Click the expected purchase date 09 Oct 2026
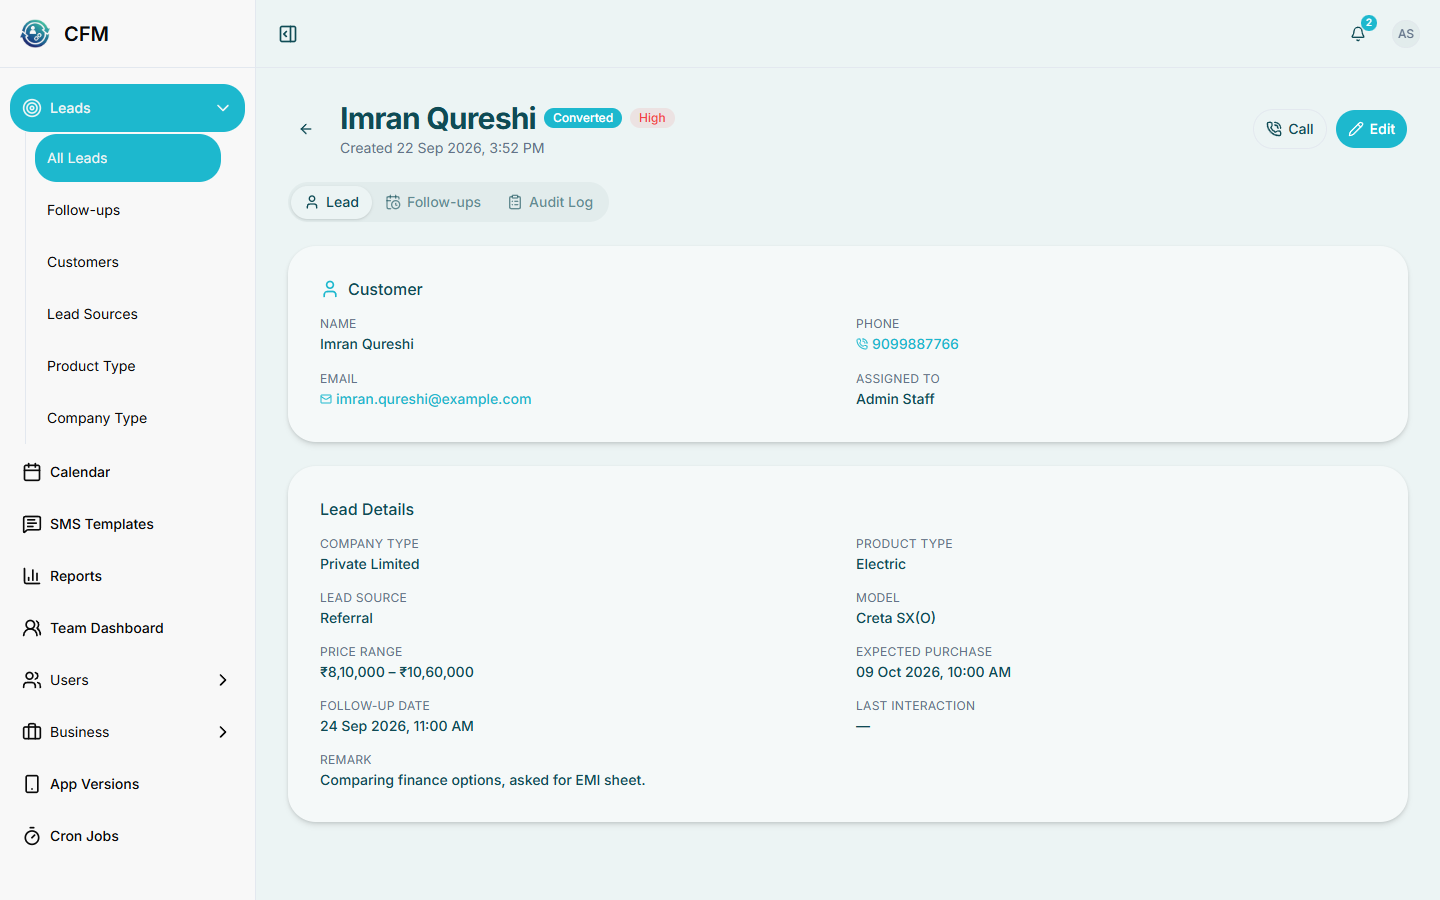 (933, 672)
